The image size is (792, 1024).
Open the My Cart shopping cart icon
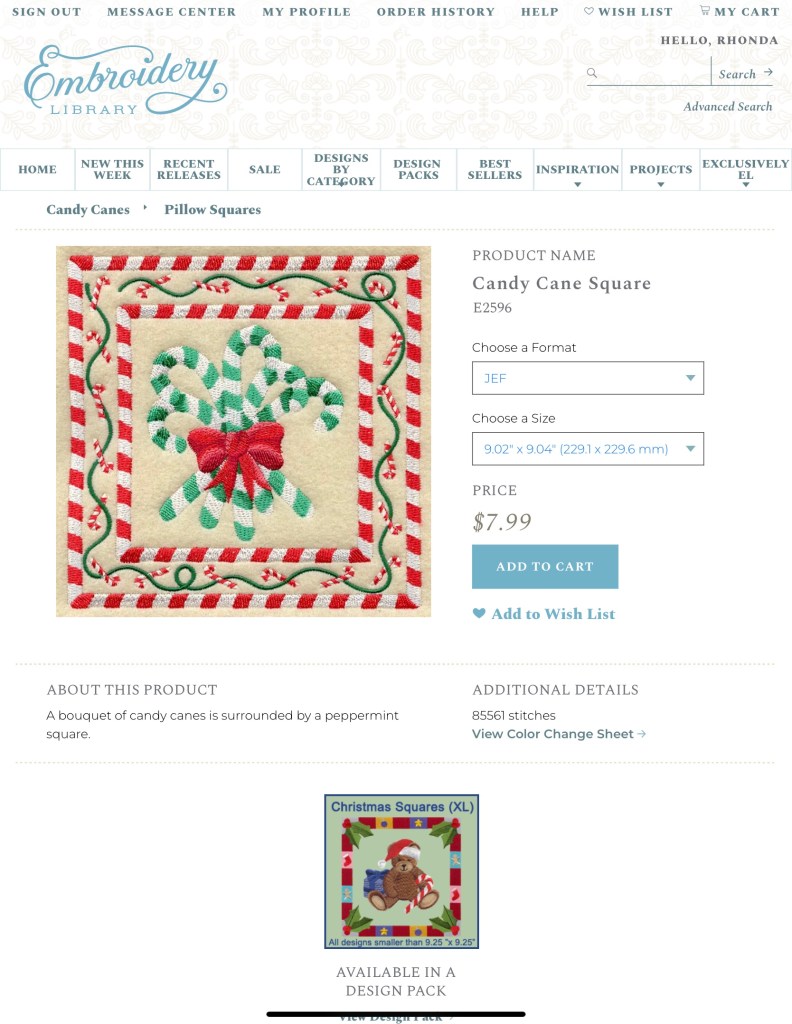pos(705,10)
